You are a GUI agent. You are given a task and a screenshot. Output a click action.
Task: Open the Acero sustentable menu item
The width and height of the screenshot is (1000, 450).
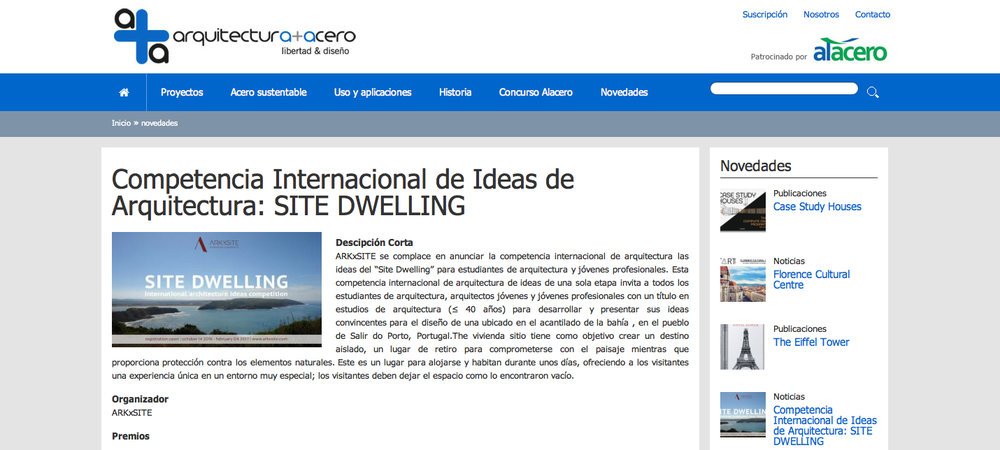[x=268, y=92]
